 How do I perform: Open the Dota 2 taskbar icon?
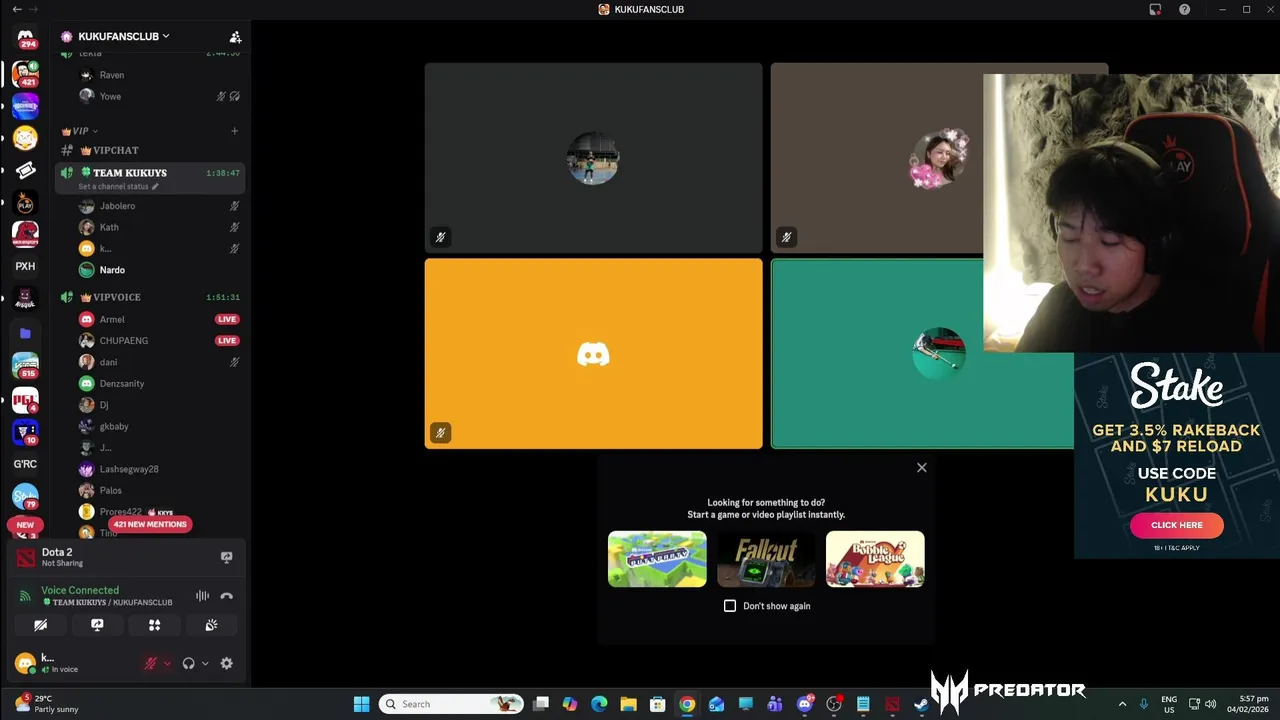[x=892, y=704]
